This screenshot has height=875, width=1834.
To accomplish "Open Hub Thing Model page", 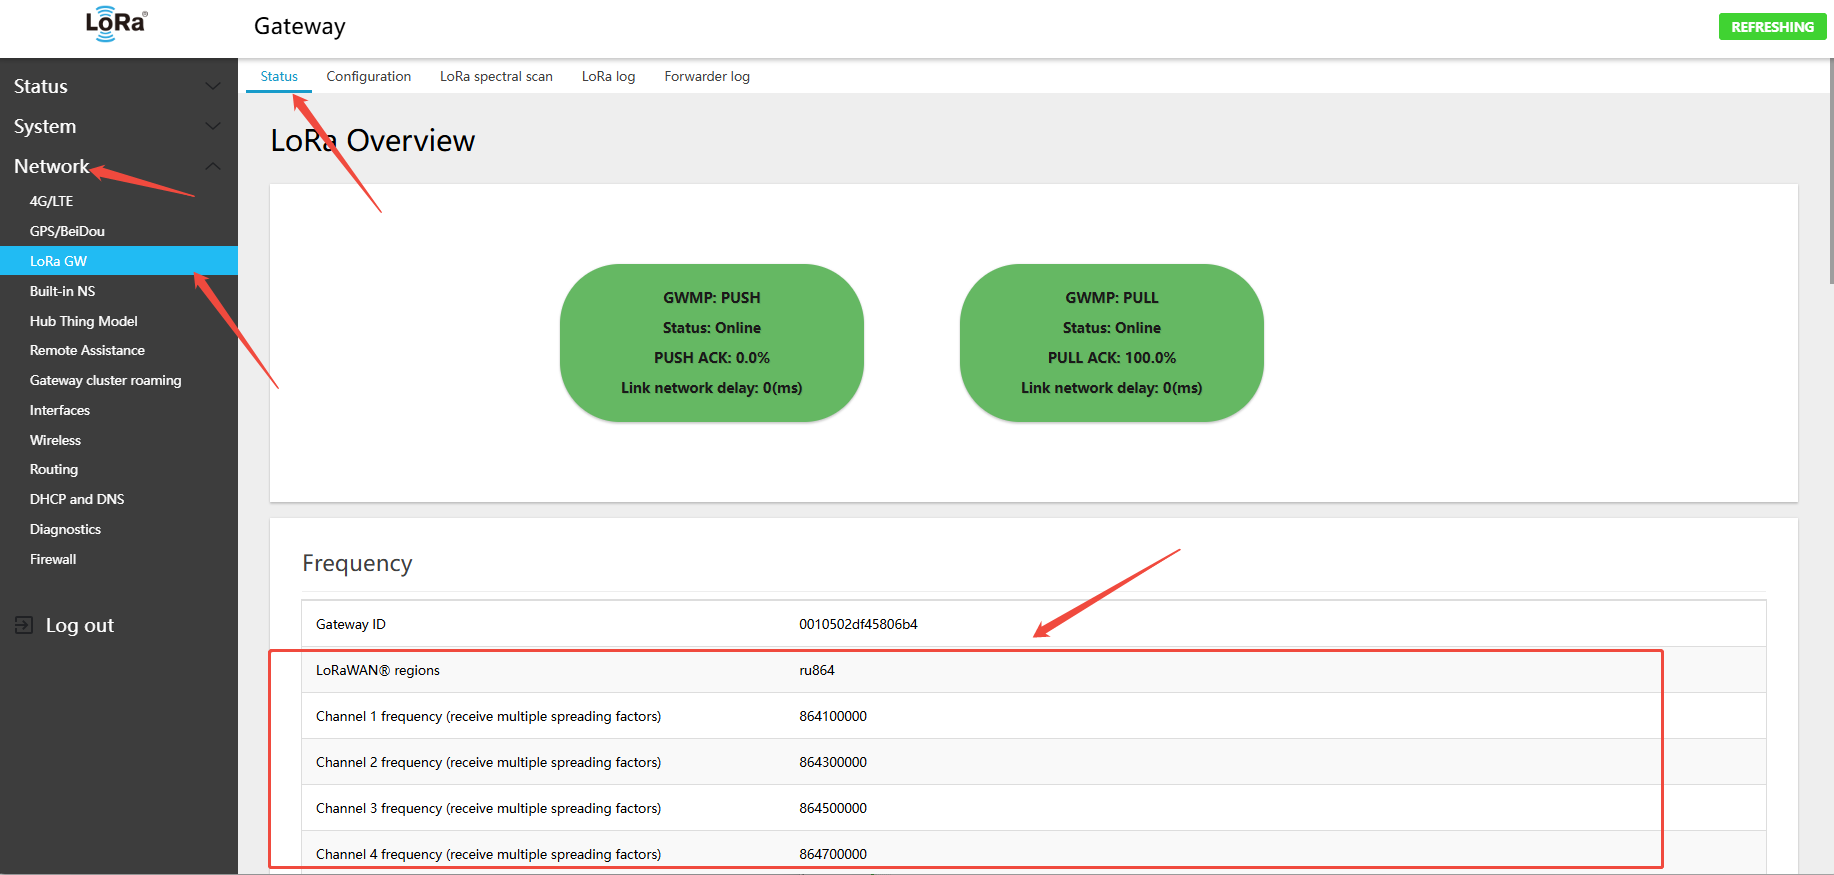I will [84, 321].
